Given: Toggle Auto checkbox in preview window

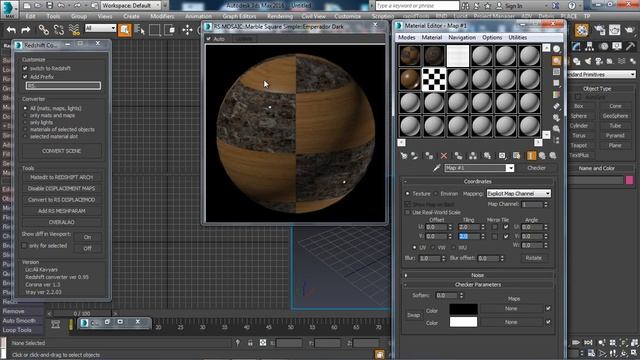Looking at the screenshot, I should coord(209,39).
